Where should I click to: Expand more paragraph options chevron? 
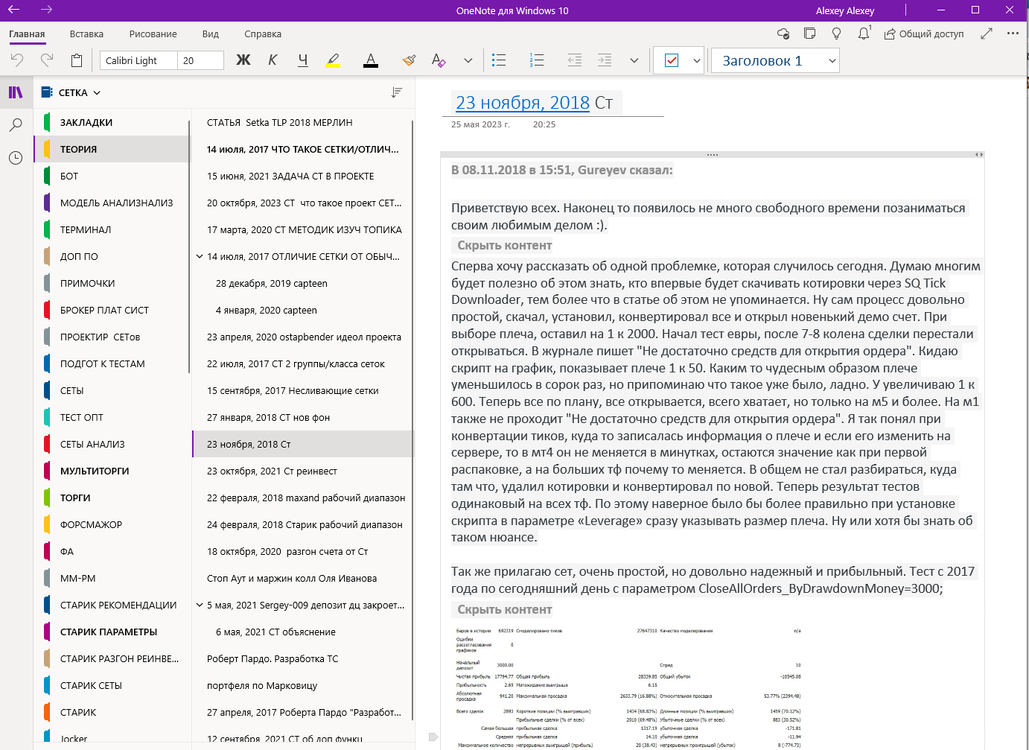tap(634, 60)
